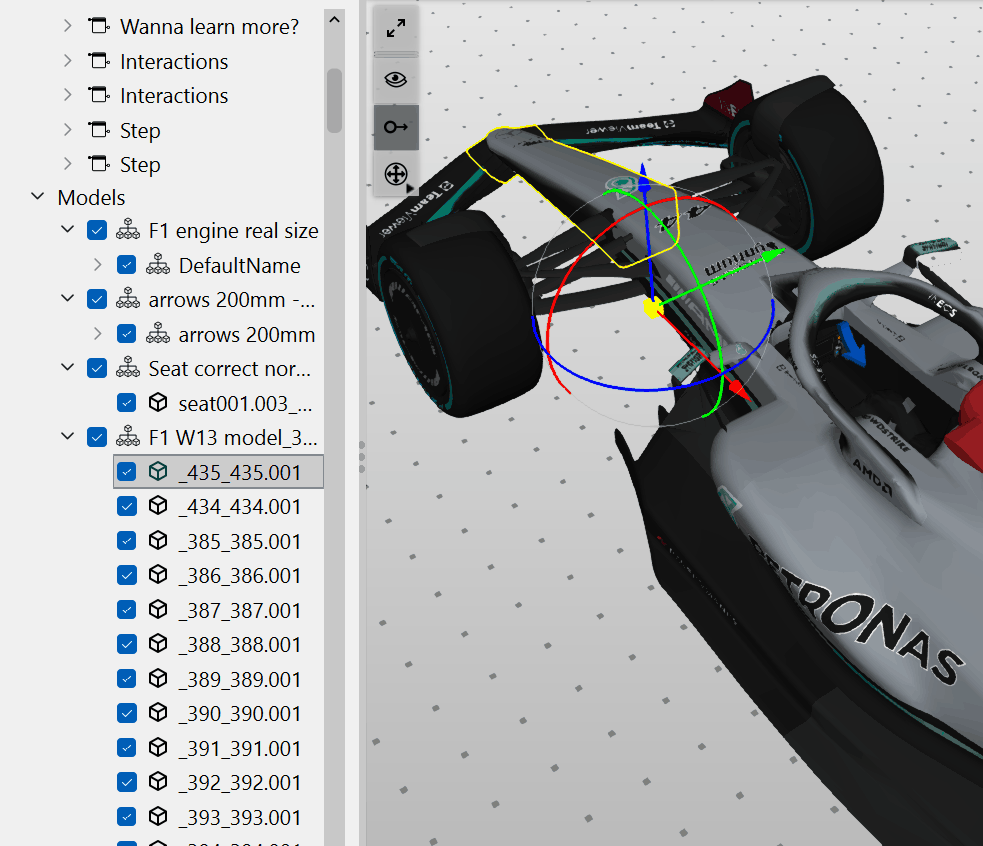
Task: Click the panel splitter dots handle
Action: (362, 457)
